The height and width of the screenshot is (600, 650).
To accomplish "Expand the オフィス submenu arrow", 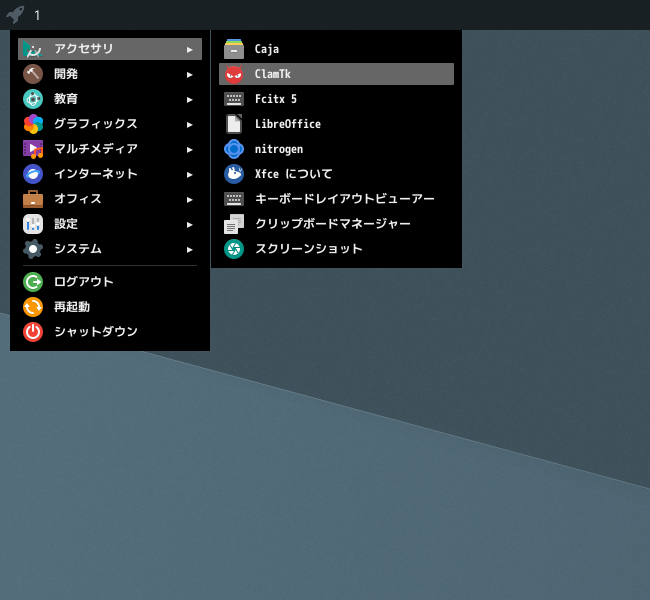I will point(189,199).
